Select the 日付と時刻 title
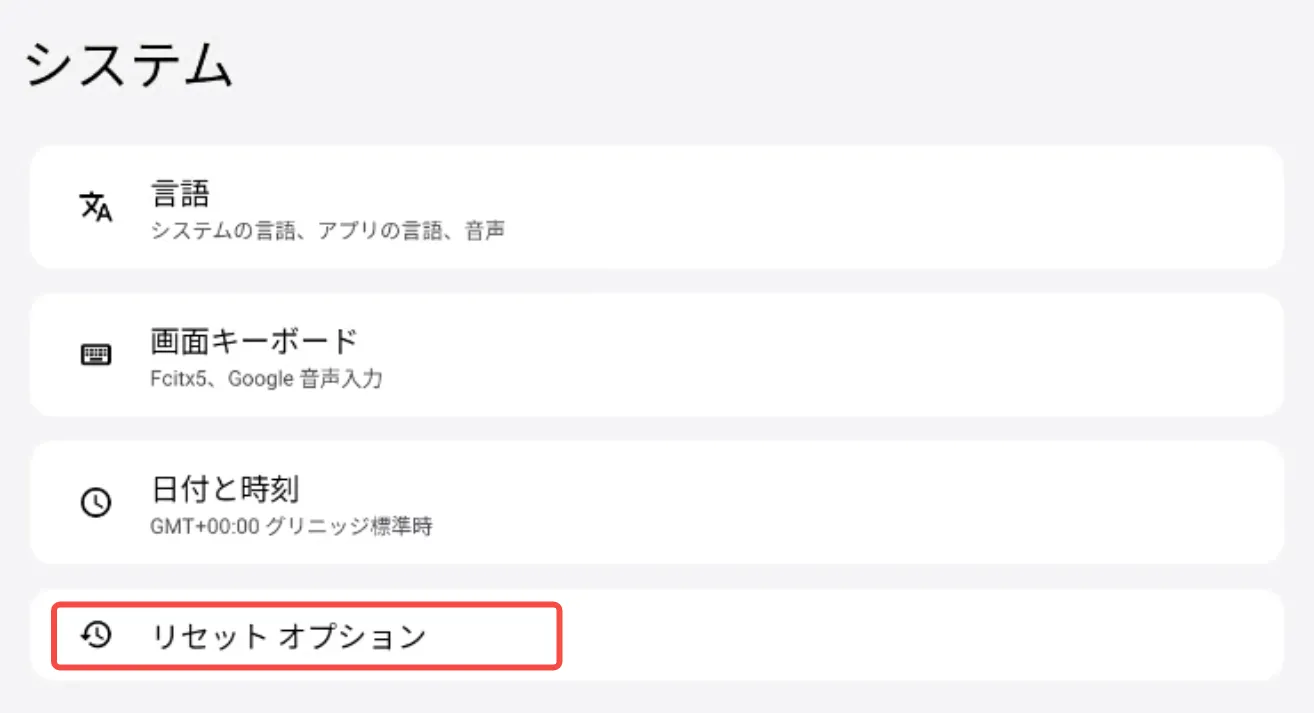This screenshot has width=1314, height=713. point(224,489)
